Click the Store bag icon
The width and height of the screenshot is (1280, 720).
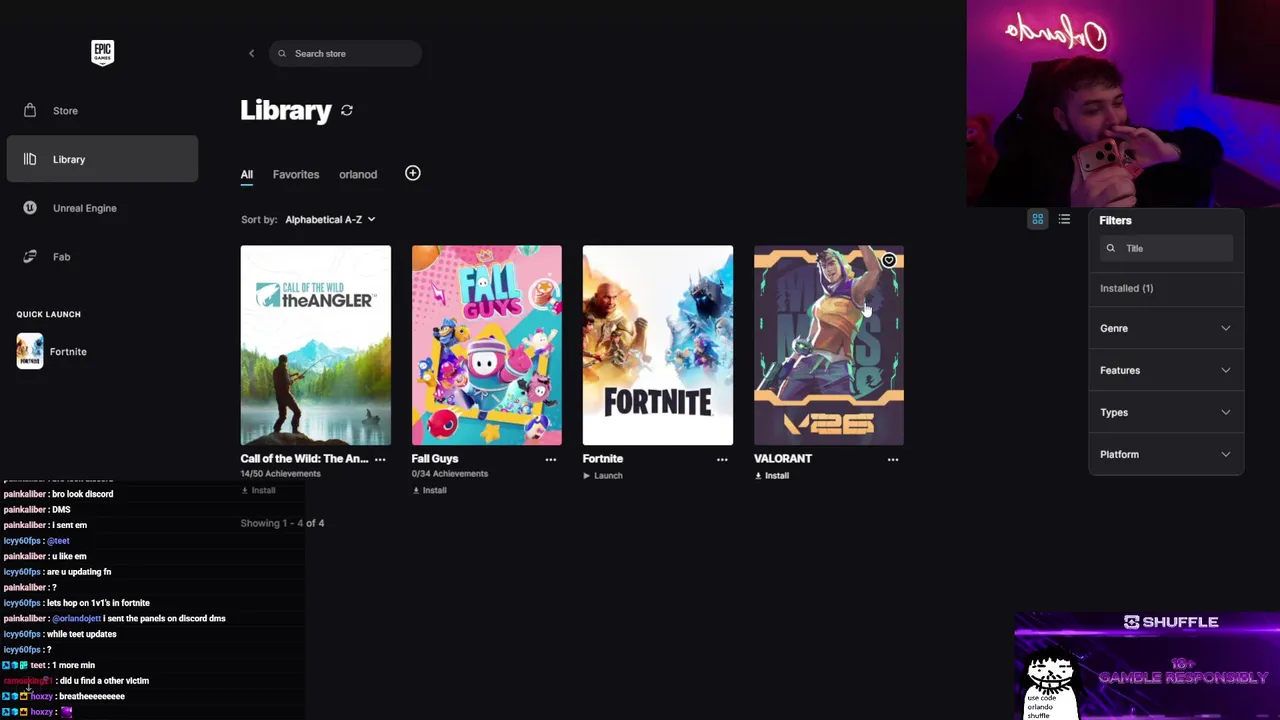[x=30, y=110]
